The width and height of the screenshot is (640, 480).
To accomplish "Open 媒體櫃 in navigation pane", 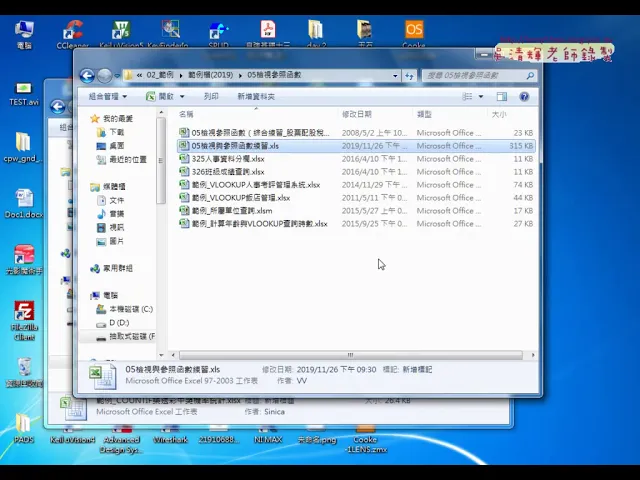I will [114, 187].
